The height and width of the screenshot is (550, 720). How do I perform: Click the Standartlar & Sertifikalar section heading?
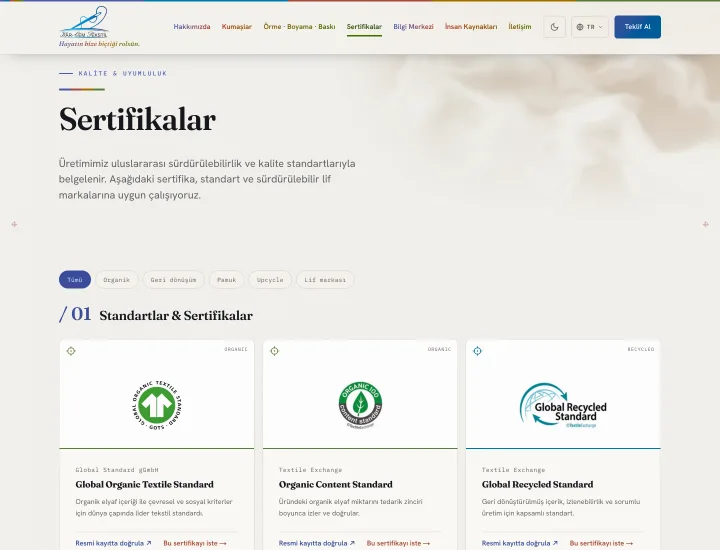point(176,316)
